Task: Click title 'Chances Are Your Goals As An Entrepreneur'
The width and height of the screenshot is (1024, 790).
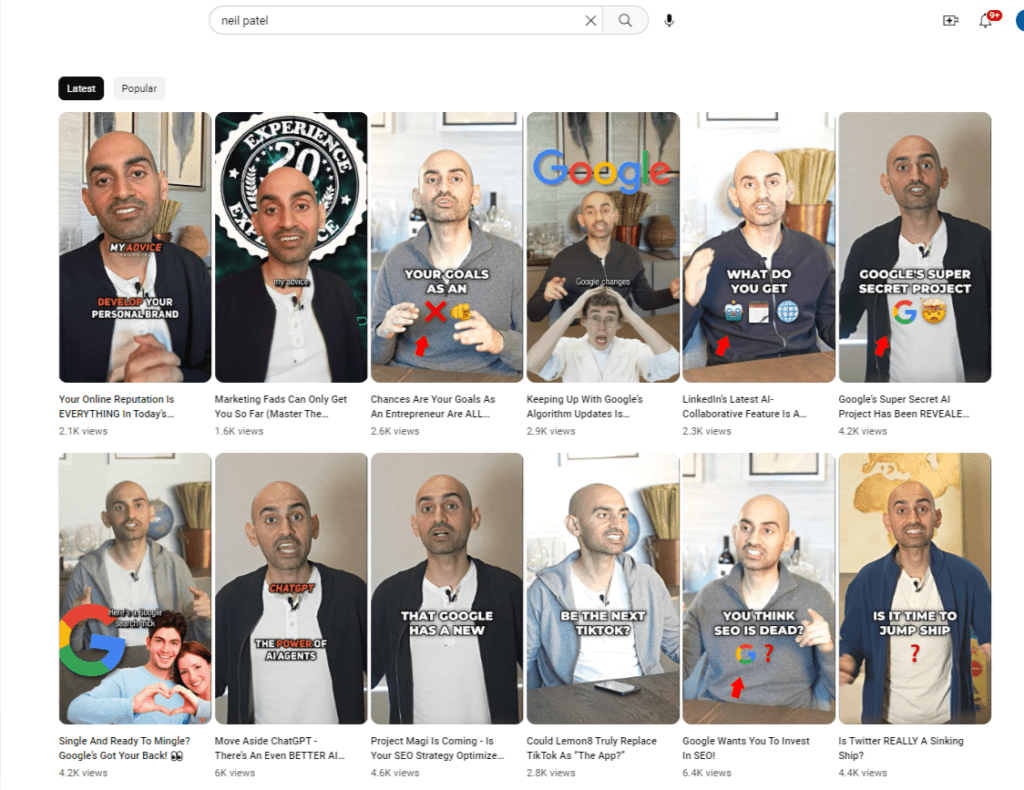Action: [433, 406]
